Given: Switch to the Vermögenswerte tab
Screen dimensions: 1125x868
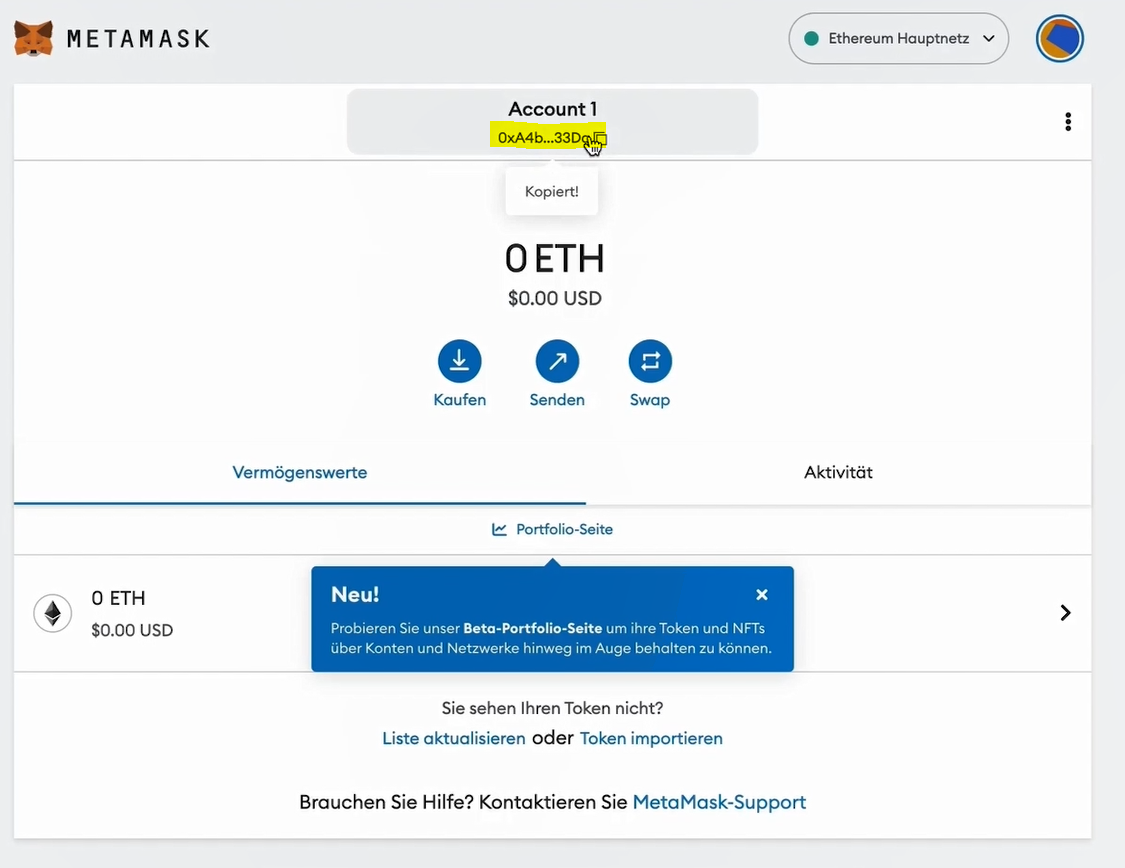Looking at the screenshot, I should (x=300, y=473).
